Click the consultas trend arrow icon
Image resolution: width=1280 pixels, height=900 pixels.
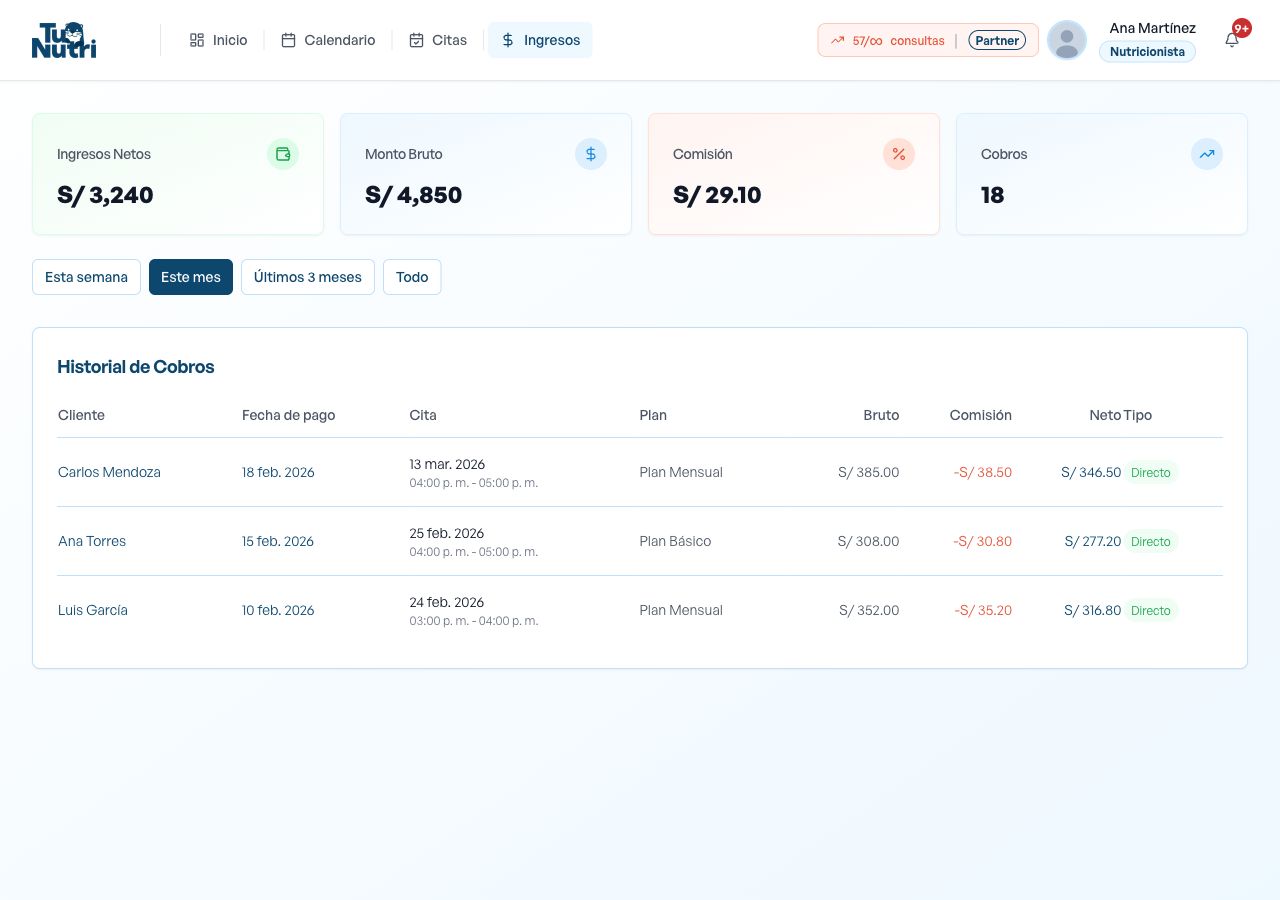[x=838, y=41]
